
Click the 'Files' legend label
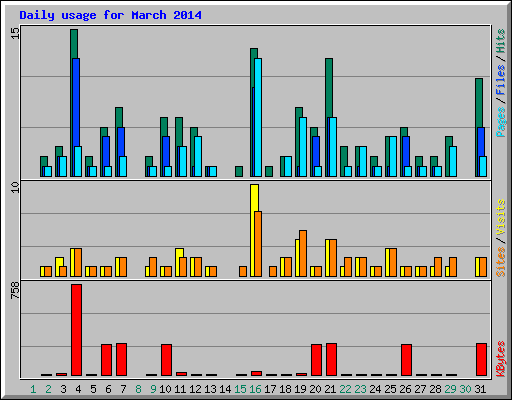(501, 80)
